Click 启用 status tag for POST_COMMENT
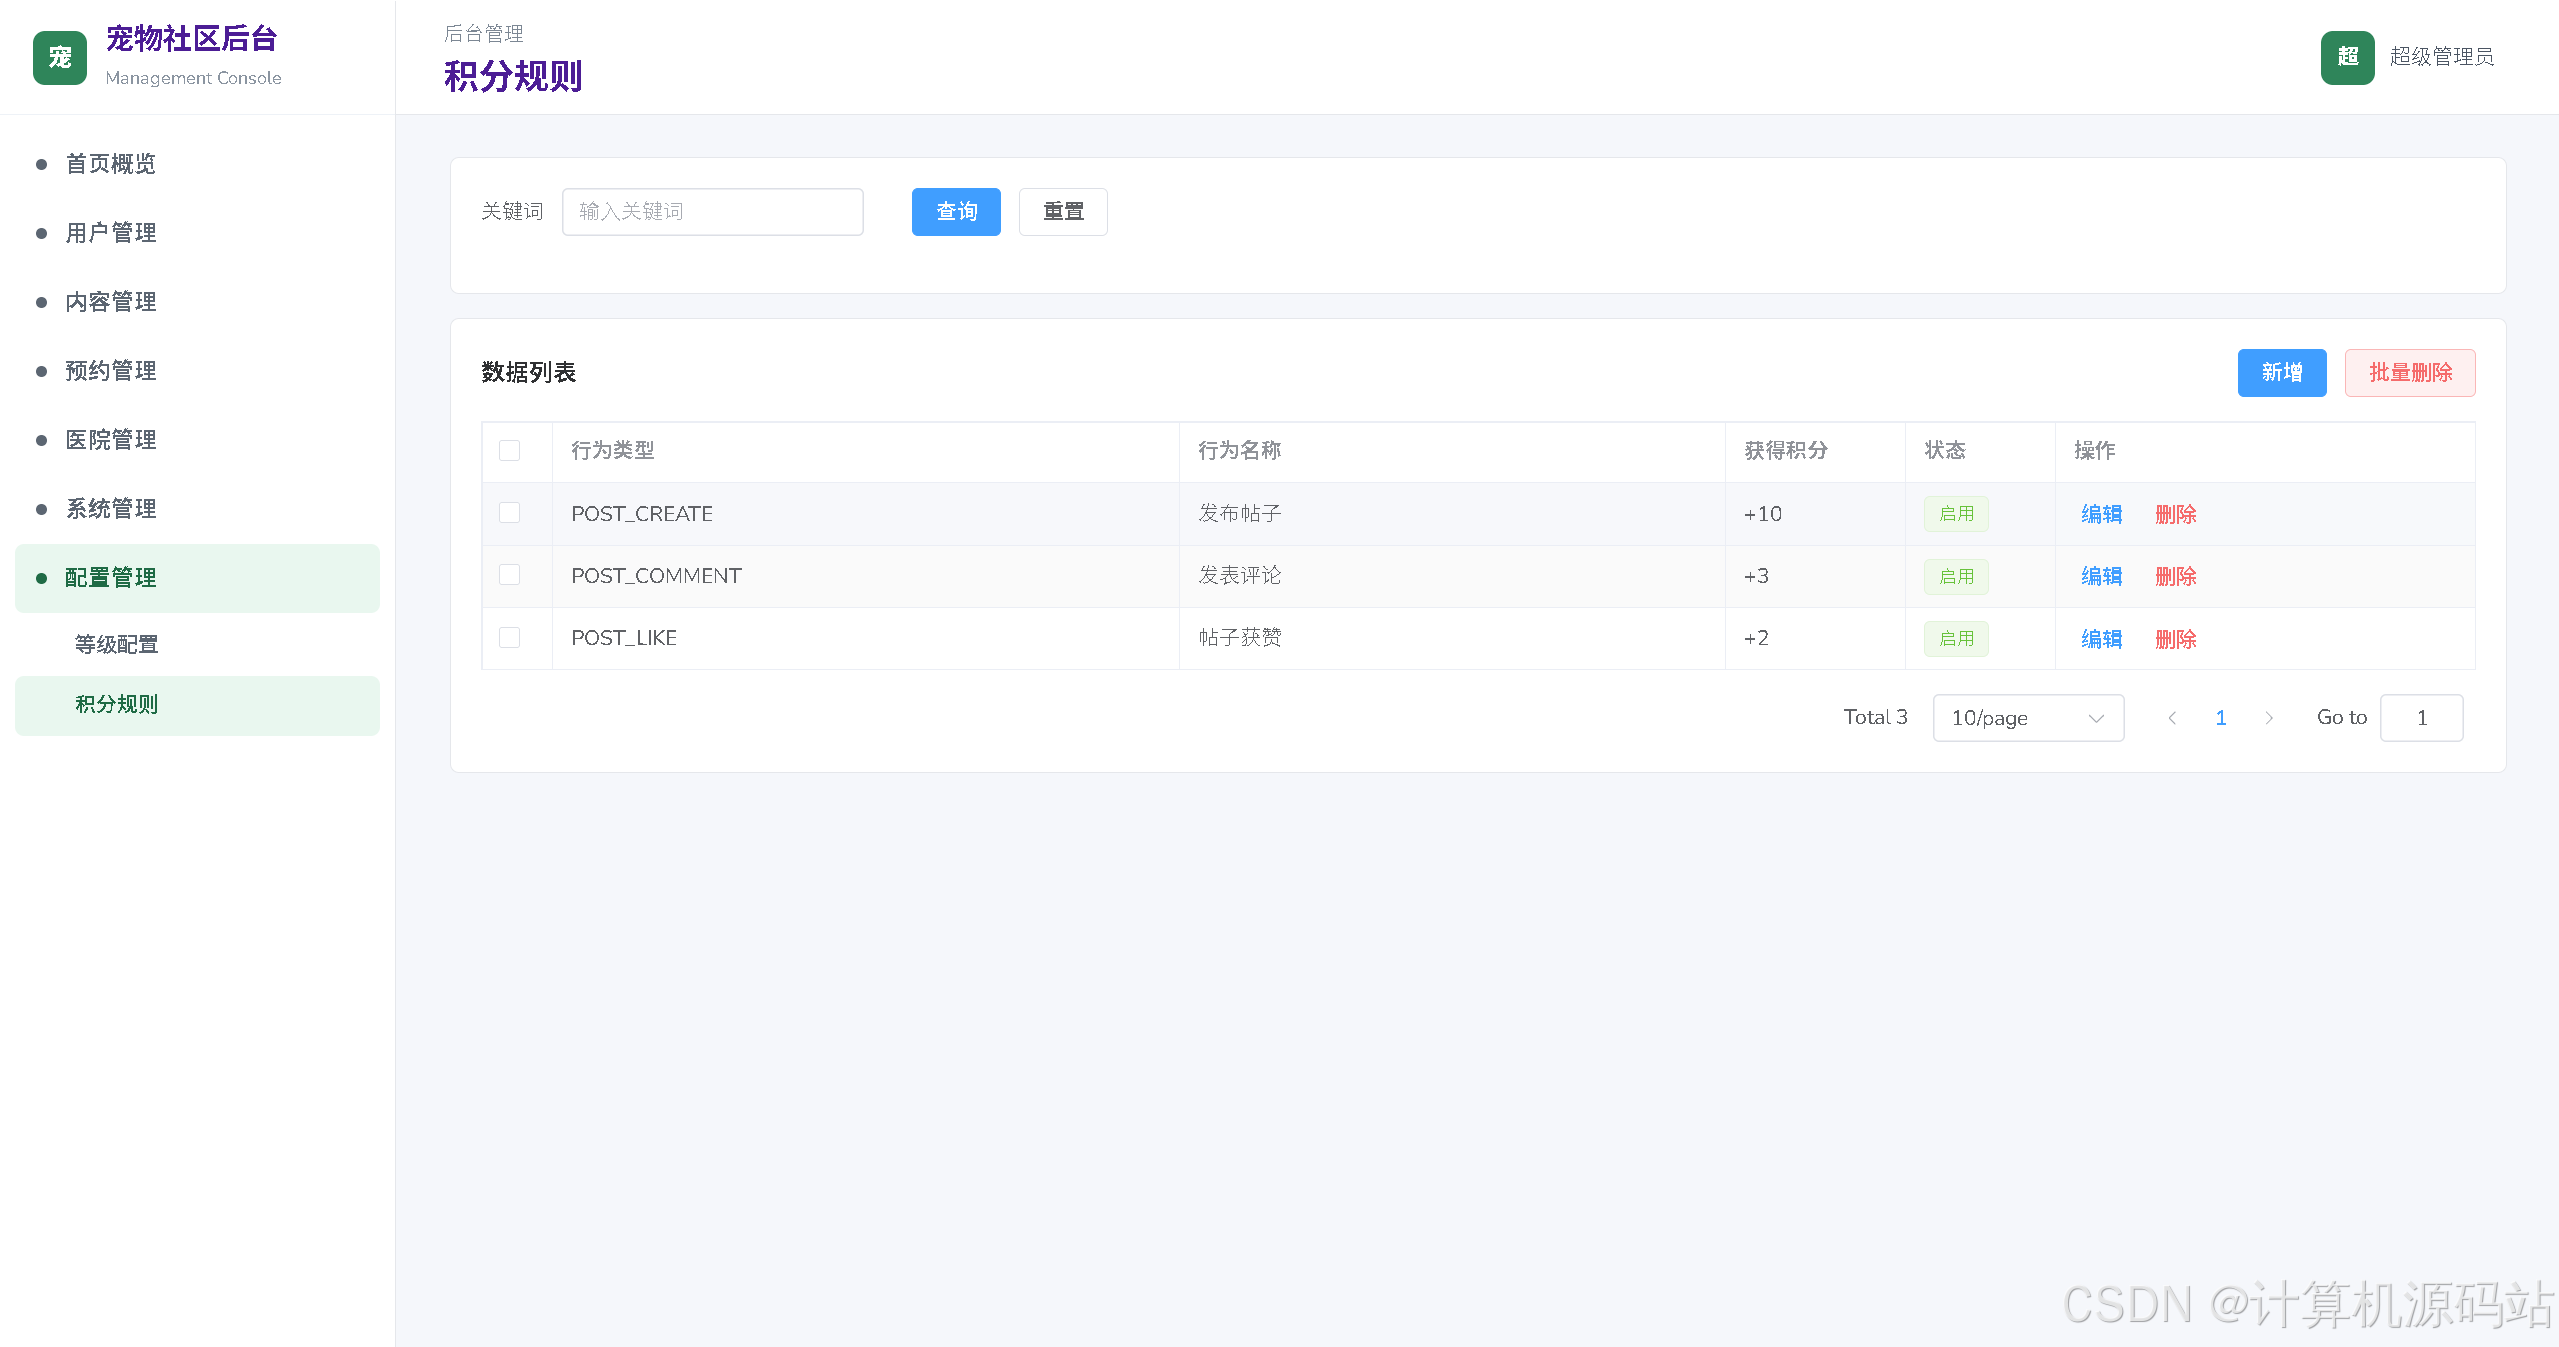This screenshot has width=2559, height=1347. (x=1956, y=576)
